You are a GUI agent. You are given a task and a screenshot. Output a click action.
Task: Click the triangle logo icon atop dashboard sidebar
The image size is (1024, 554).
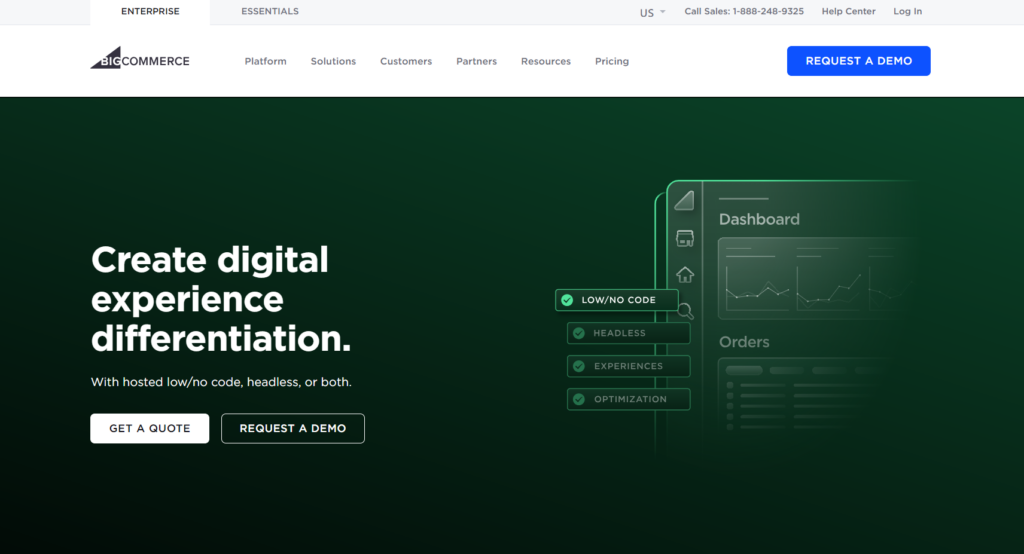point(684,201)
